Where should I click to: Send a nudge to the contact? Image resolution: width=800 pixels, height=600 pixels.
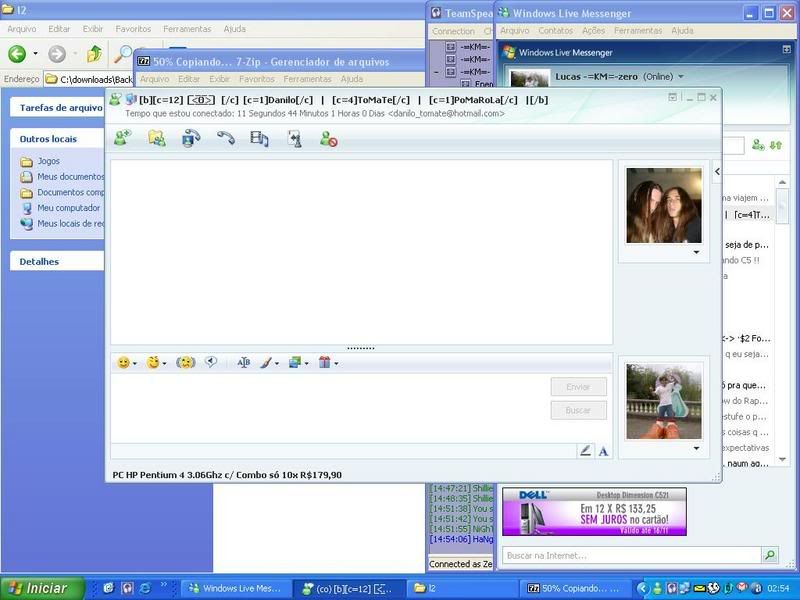click(186, 363)
